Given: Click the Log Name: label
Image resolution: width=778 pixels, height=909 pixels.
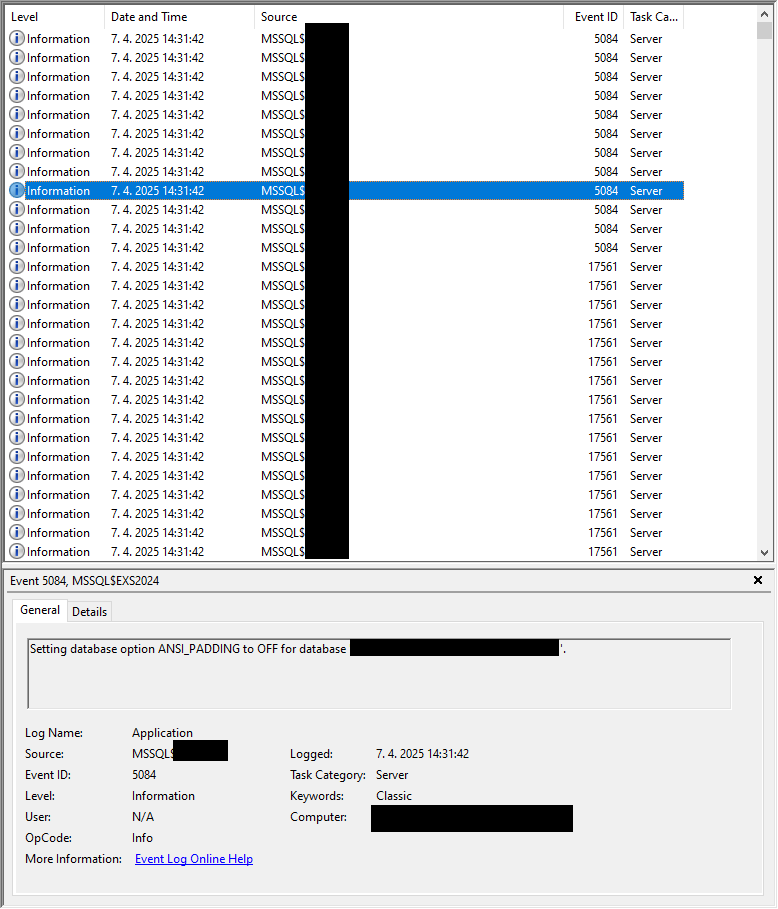Looking at the screenshot, I should (x=54, y=733).
